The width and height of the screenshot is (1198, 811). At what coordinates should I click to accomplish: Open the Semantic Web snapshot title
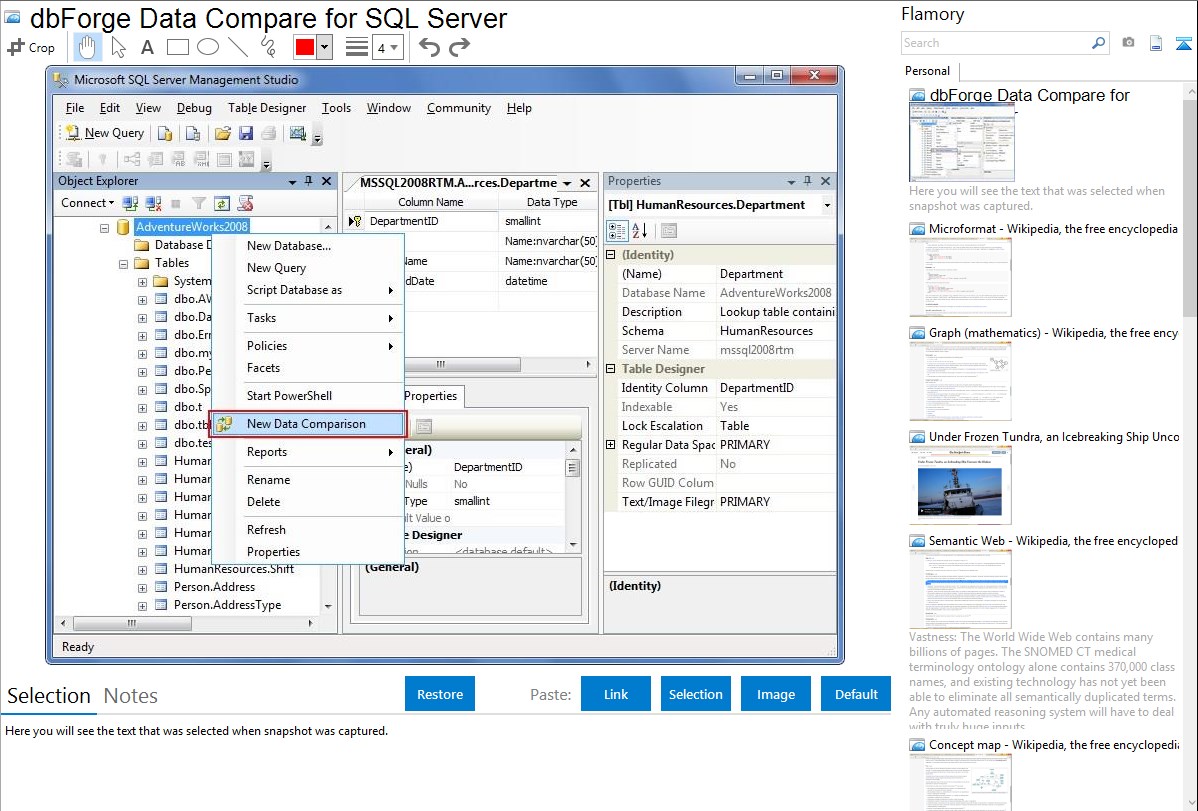point(1053,540)
